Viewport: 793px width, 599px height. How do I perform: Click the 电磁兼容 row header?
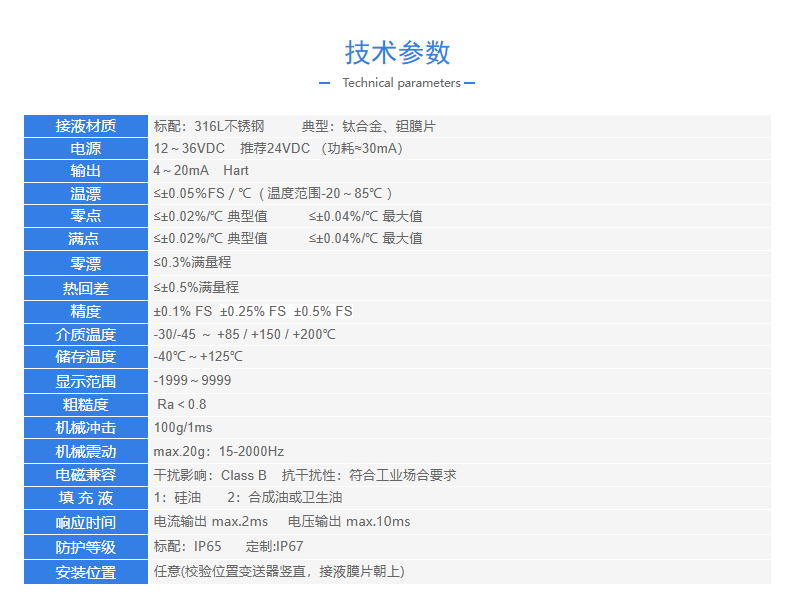[x=86, y=475]
